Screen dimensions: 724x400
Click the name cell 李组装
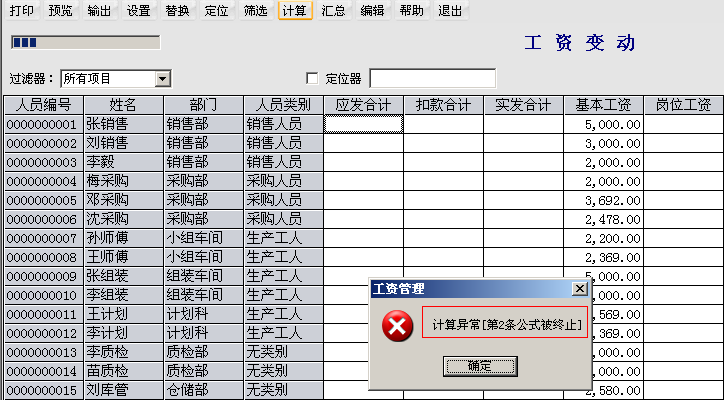tap(124, 295)
